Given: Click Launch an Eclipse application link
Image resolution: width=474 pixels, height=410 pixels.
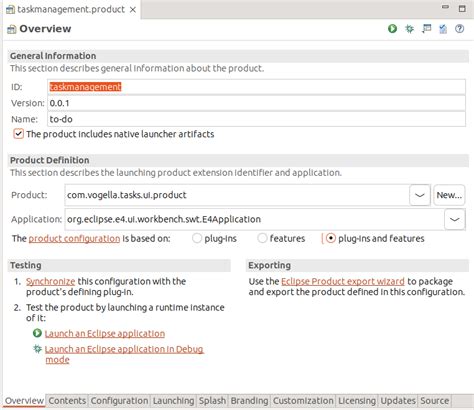Looking at the screenshot, I should tap(105, 333).
